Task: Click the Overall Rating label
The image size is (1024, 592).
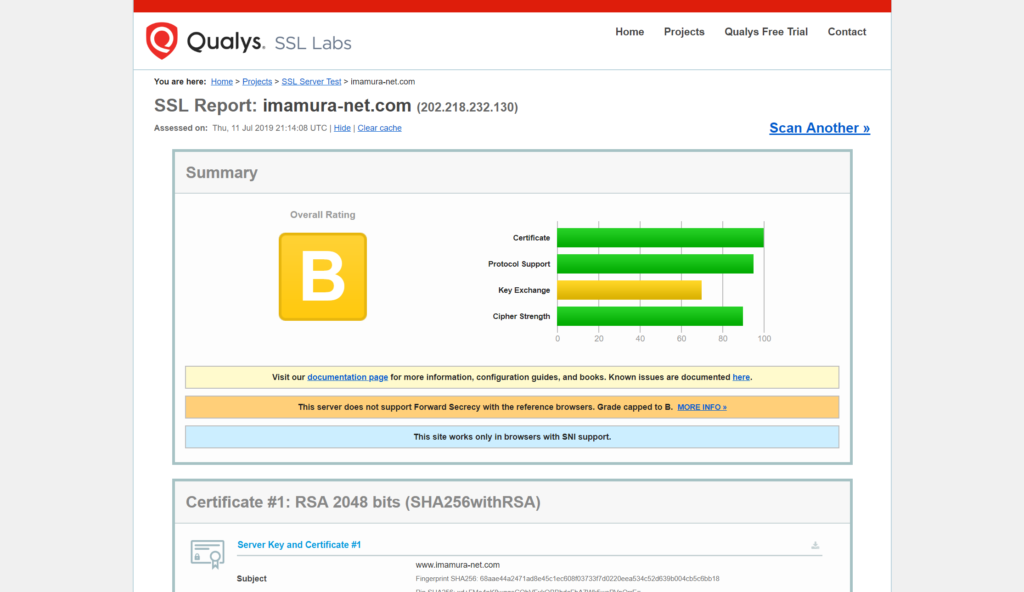Action: (323, 214)
